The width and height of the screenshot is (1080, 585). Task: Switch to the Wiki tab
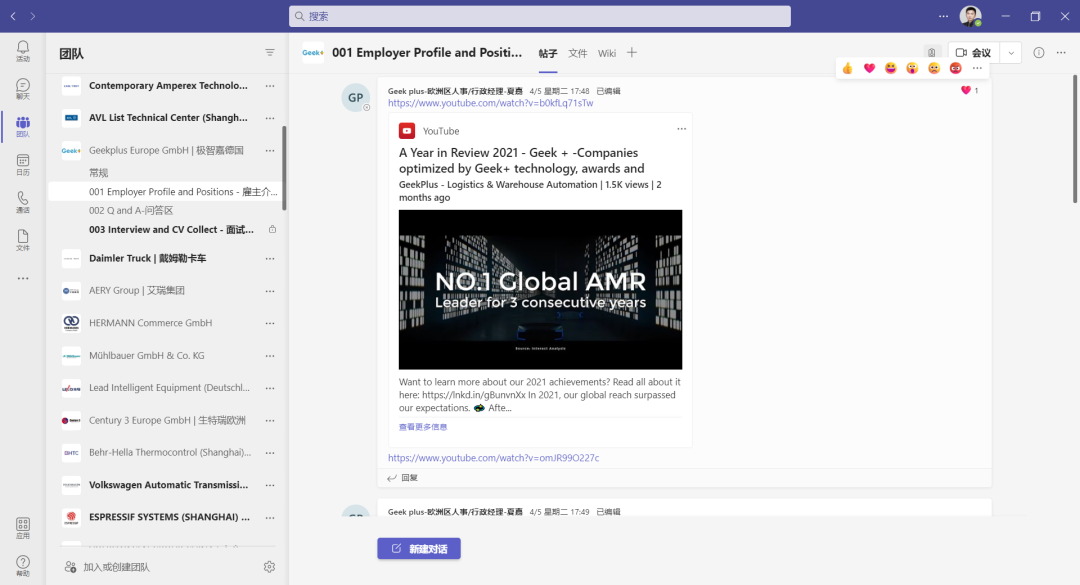pyautogui.click(x=607, y=53)
